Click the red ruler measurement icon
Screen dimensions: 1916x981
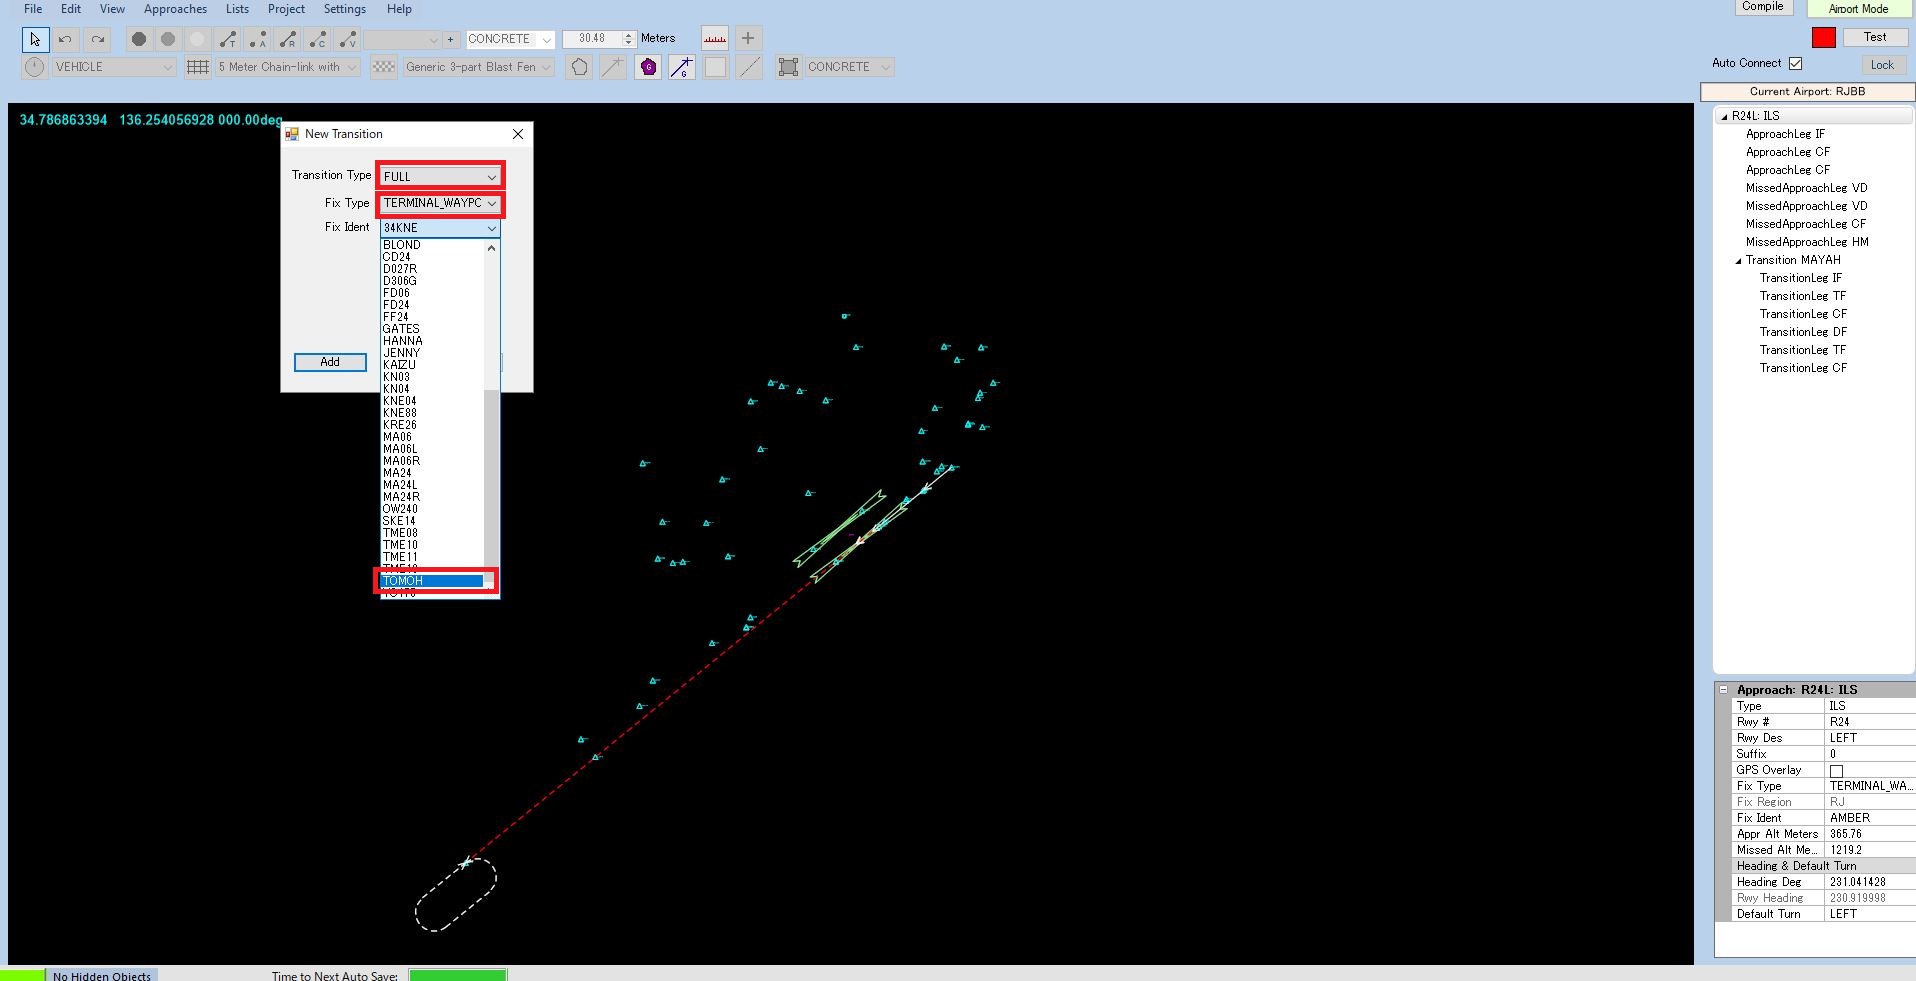715,39
